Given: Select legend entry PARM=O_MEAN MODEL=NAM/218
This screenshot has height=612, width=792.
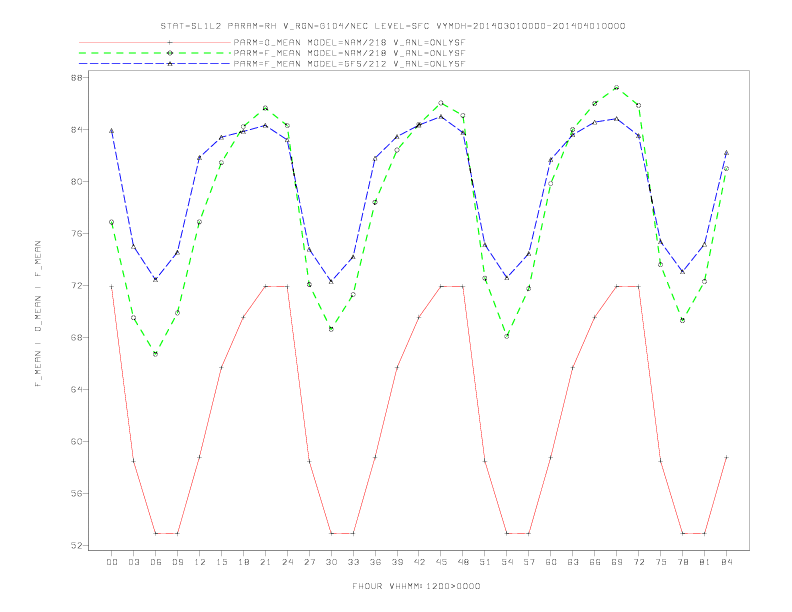Looking at the screenshot, I should [349, 42].
